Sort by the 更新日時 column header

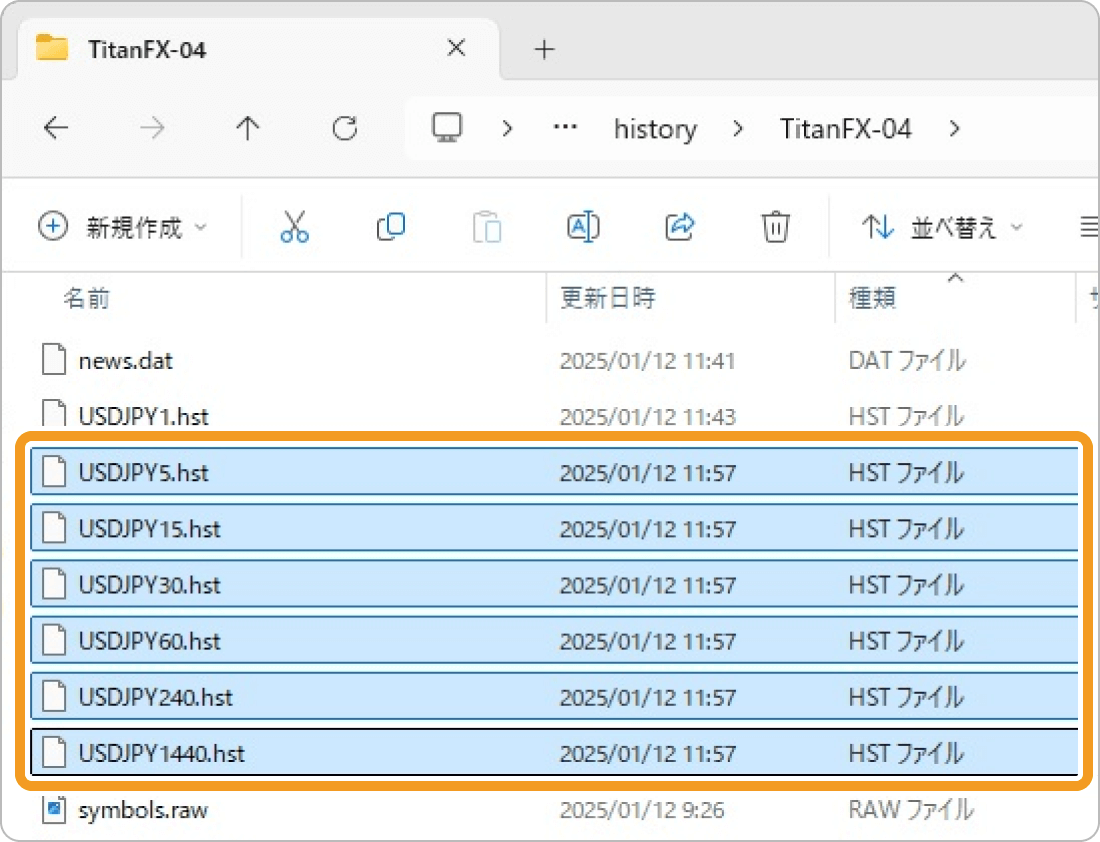pyautogui.click(x=608, y=298)
